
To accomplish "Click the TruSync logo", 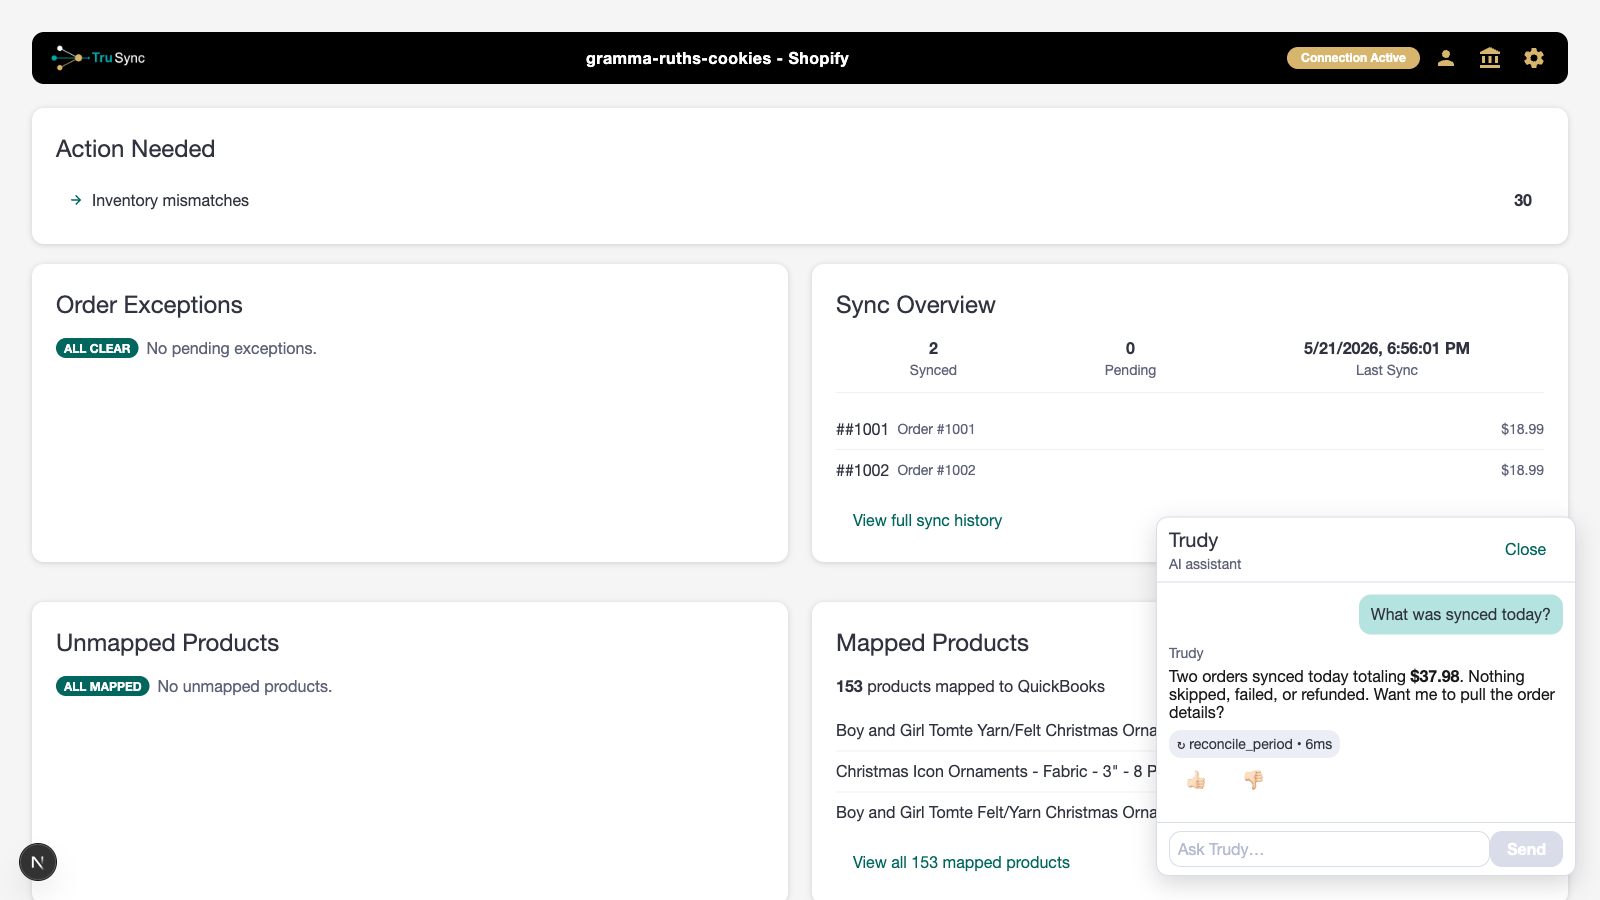I will coord(98,58).
